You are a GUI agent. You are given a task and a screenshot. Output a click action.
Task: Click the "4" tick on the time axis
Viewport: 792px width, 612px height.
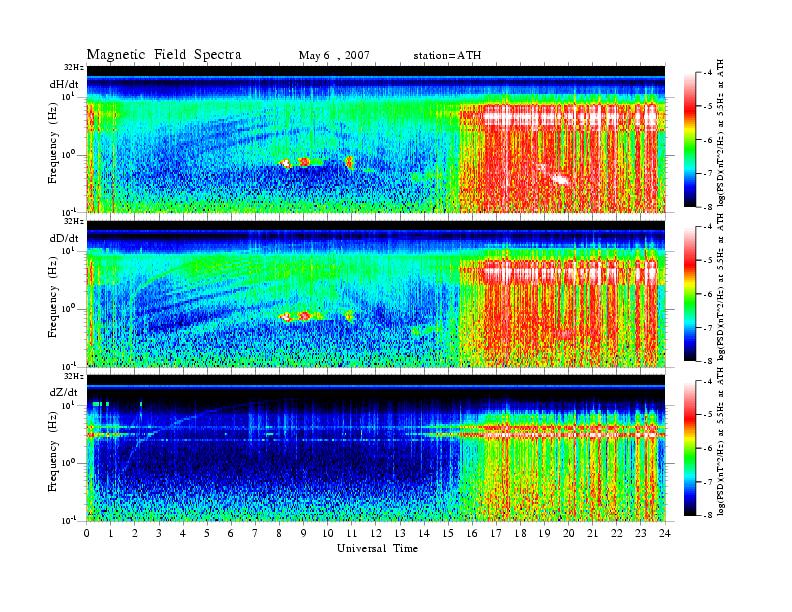pos(183,534)
